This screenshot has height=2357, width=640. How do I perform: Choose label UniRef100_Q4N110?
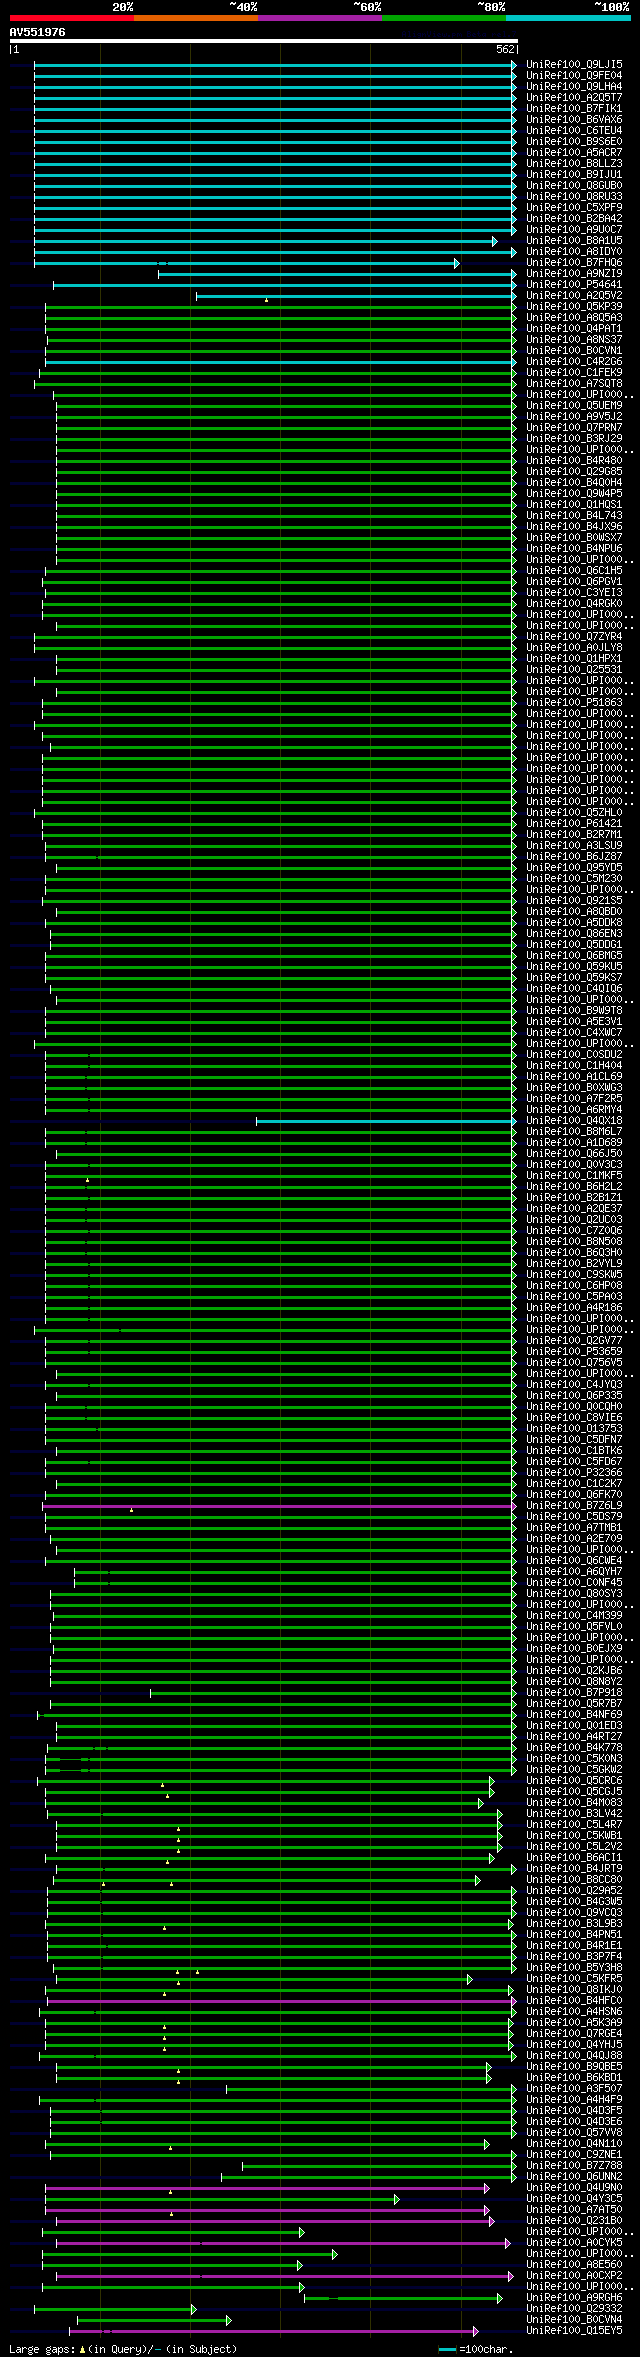coord(574,2144)
